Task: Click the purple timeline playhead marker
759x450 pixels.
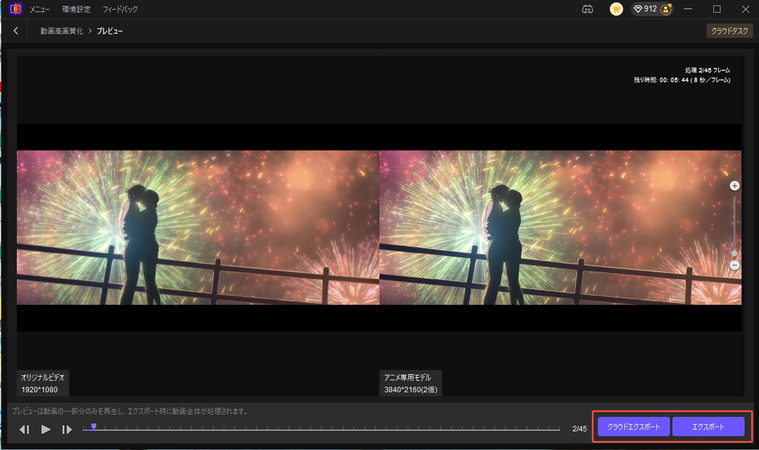Action: pyautogui.click(x=94, y=426)
